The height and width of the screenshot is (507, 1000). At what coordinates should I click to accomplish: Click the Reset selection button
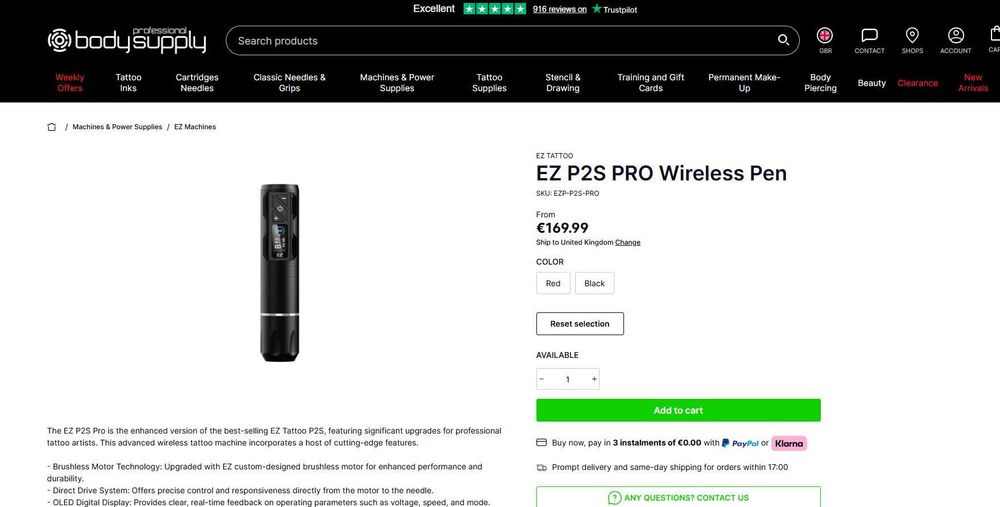click(x=580, y=323)
